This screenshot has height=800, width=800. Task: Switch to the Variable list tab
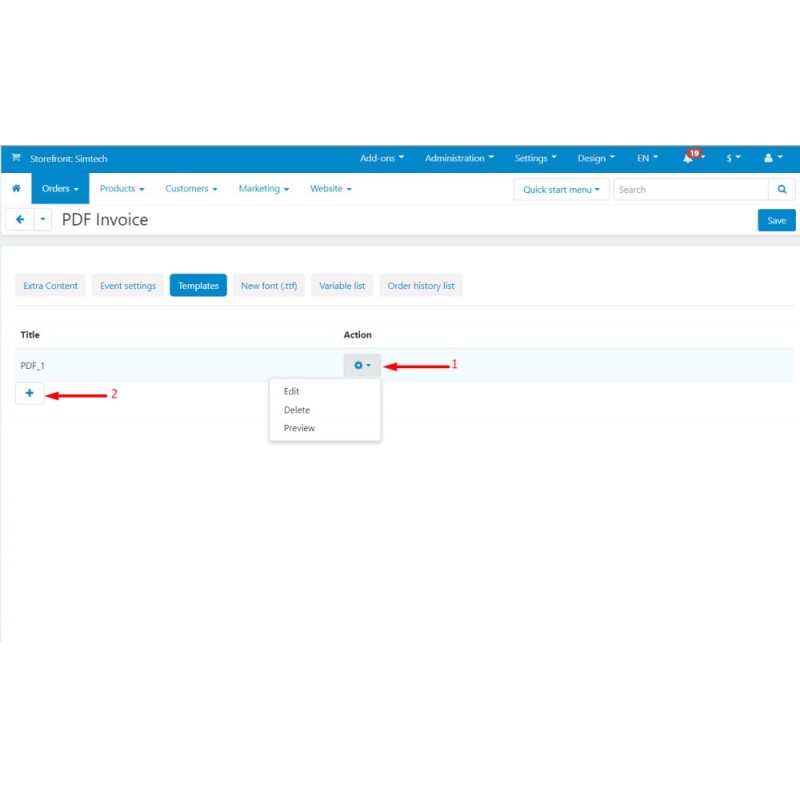(342, 285)
